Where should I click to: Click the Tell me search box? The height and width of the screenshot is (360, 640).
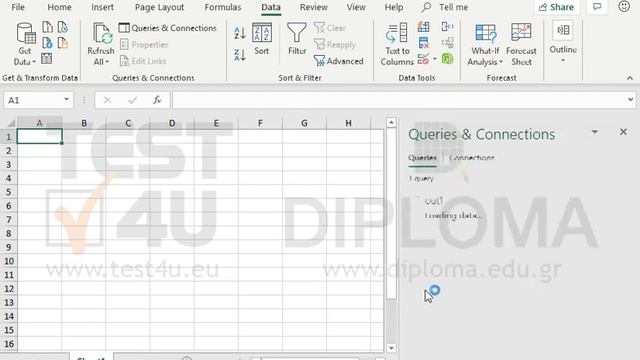[x=445, y=7]
